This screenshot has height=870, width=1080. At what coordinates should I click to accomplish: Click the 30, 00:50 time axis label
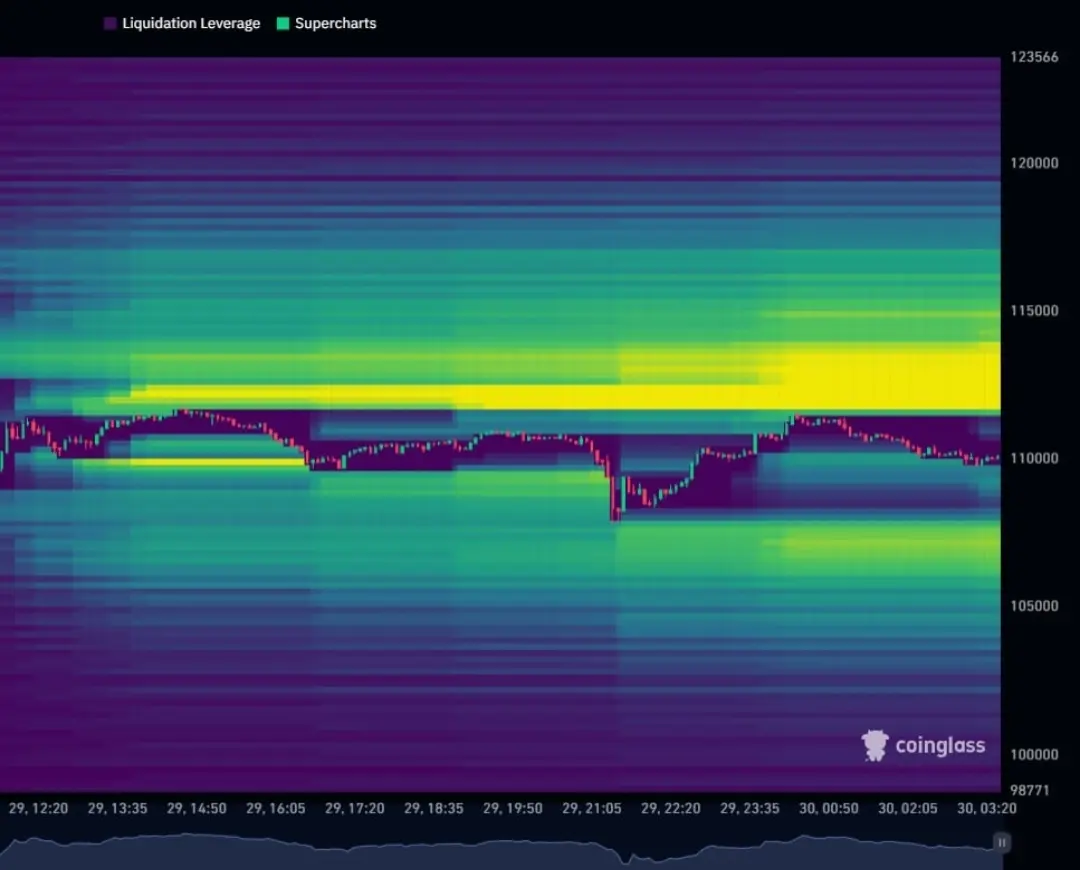pyautogui.click(x=828, y=808)
